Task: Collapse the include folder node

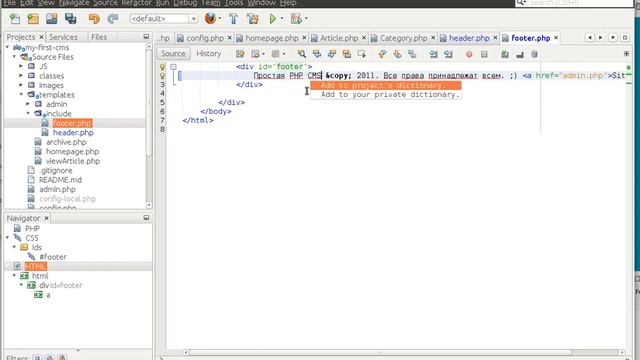Action: point(28,113)
